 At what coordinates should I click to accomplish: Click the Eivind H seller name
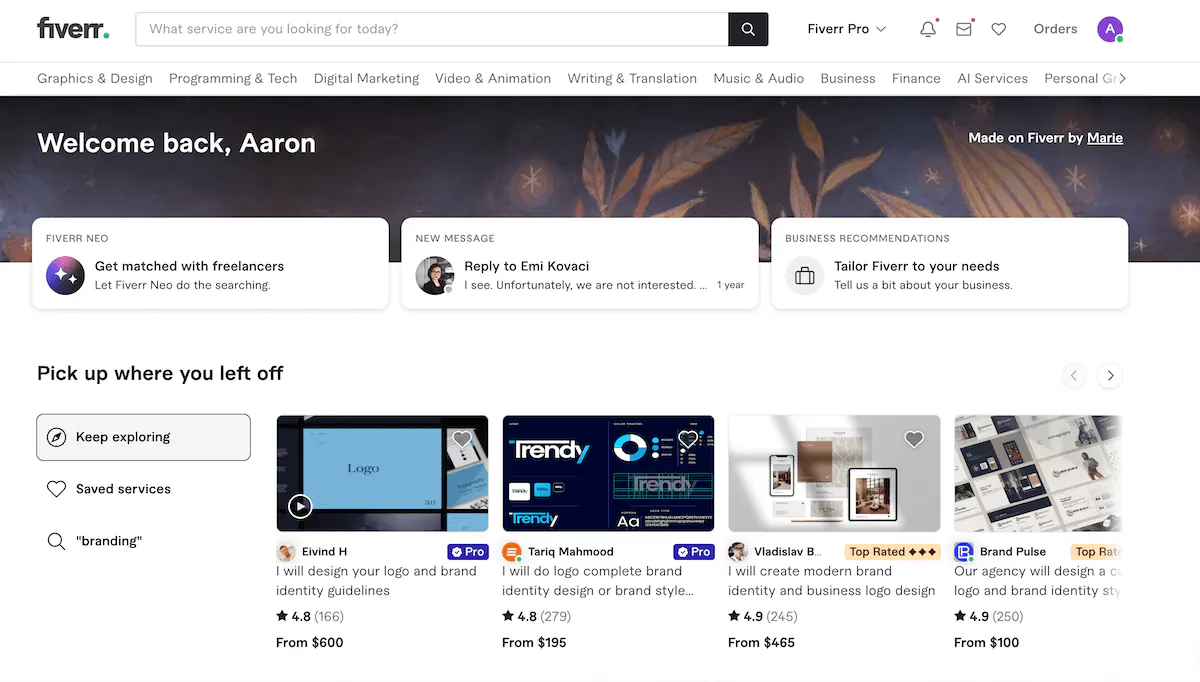tap(325, 552)
